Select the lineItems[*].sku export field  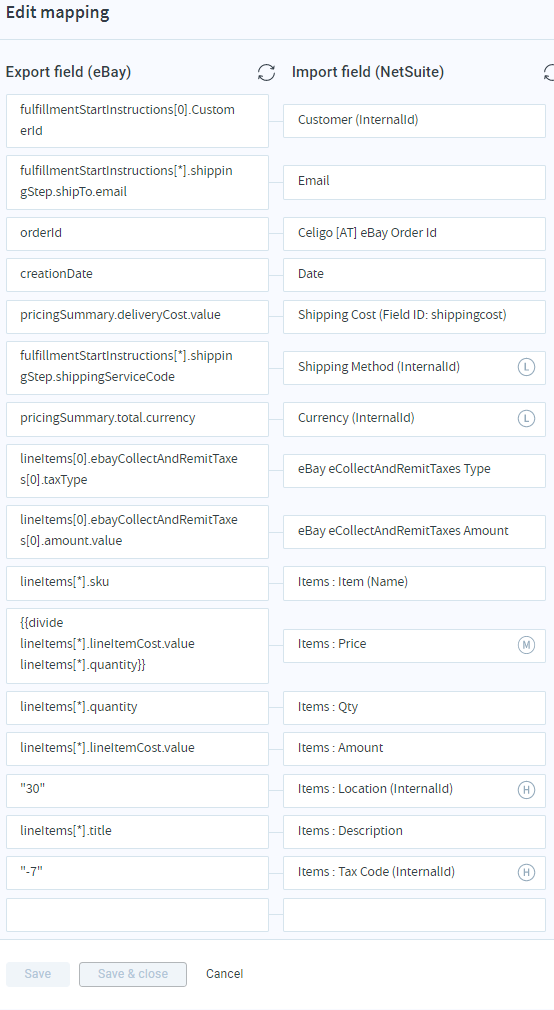(137, 583)
